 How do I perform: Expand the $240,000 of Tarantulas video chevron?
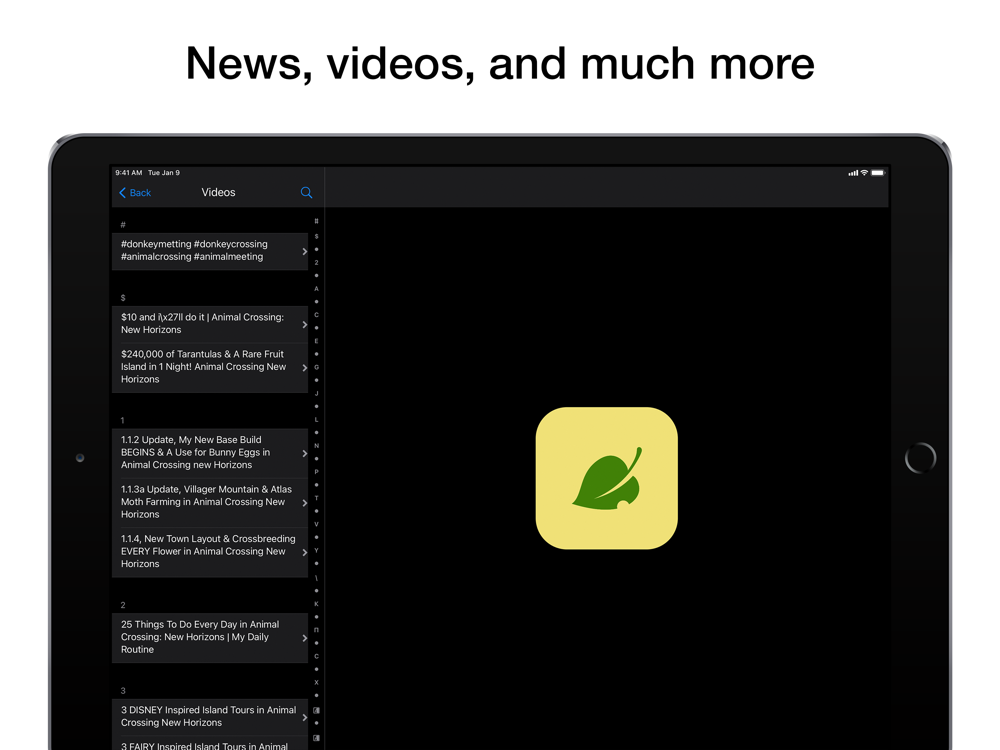pos(305,367)
